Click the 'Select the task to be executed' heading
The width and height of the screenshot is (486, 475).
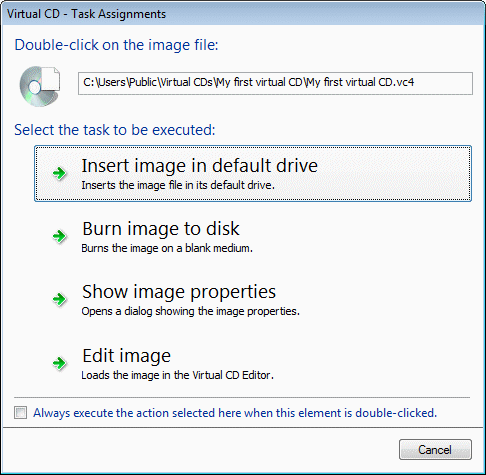pyautogui.click(x=115, y=130)
